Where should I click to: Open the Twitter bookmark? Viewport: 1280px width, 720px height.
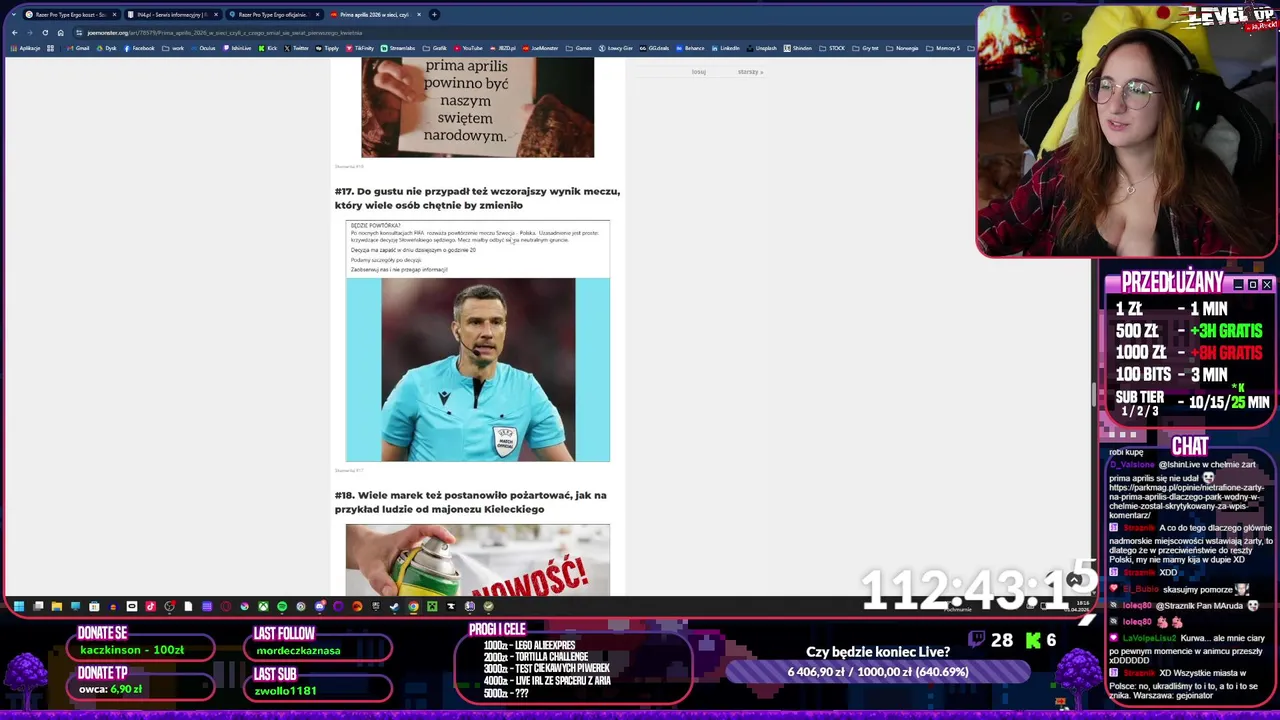(x=296, y=48)
